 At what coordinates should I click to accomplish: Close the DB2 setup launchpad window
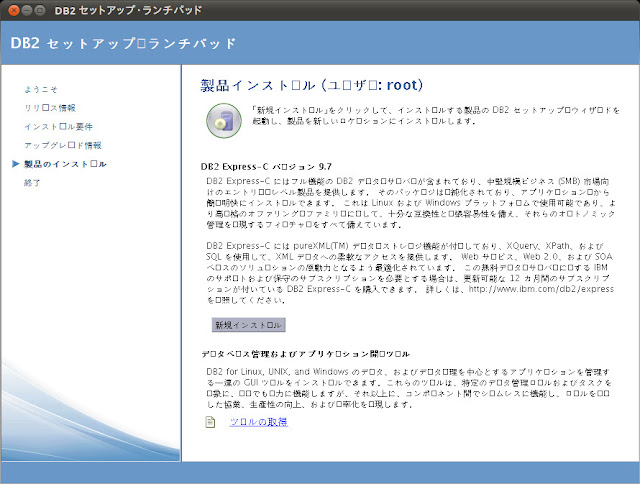(x=14, y=10)
